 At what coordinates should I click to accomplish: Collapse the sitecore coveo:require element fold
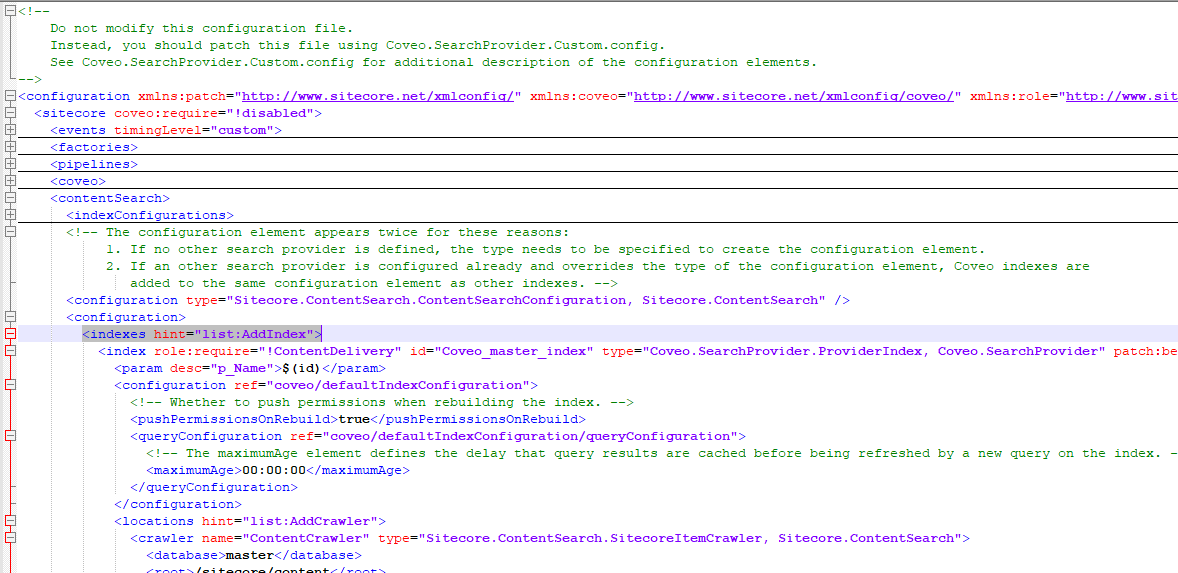pyautogui.click(x=10, y=113)
